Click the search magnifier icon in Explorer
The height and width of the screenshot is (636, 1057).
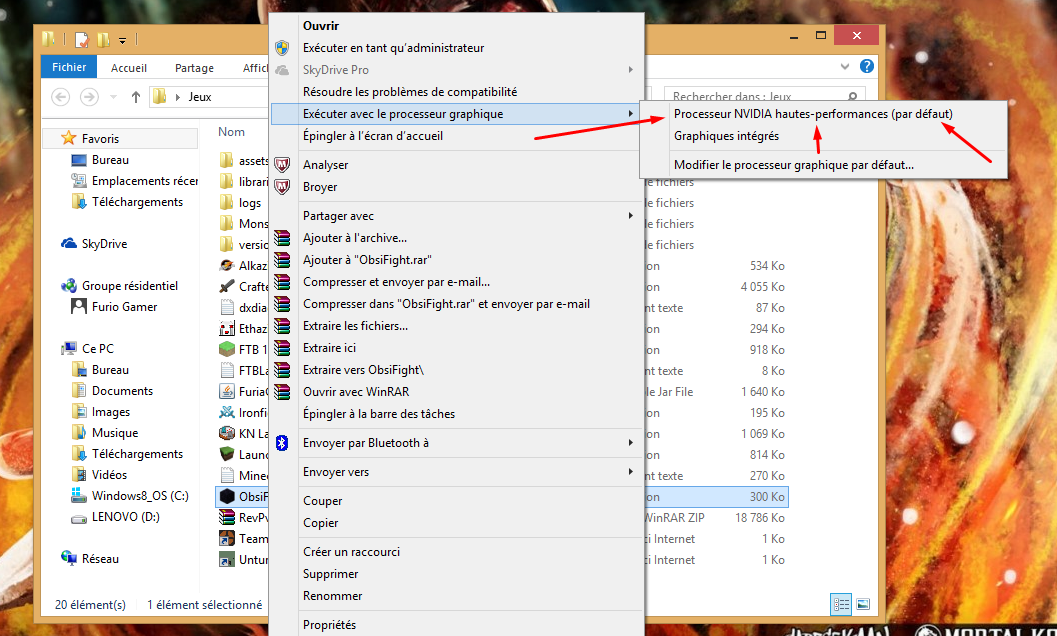pos(852,97)
